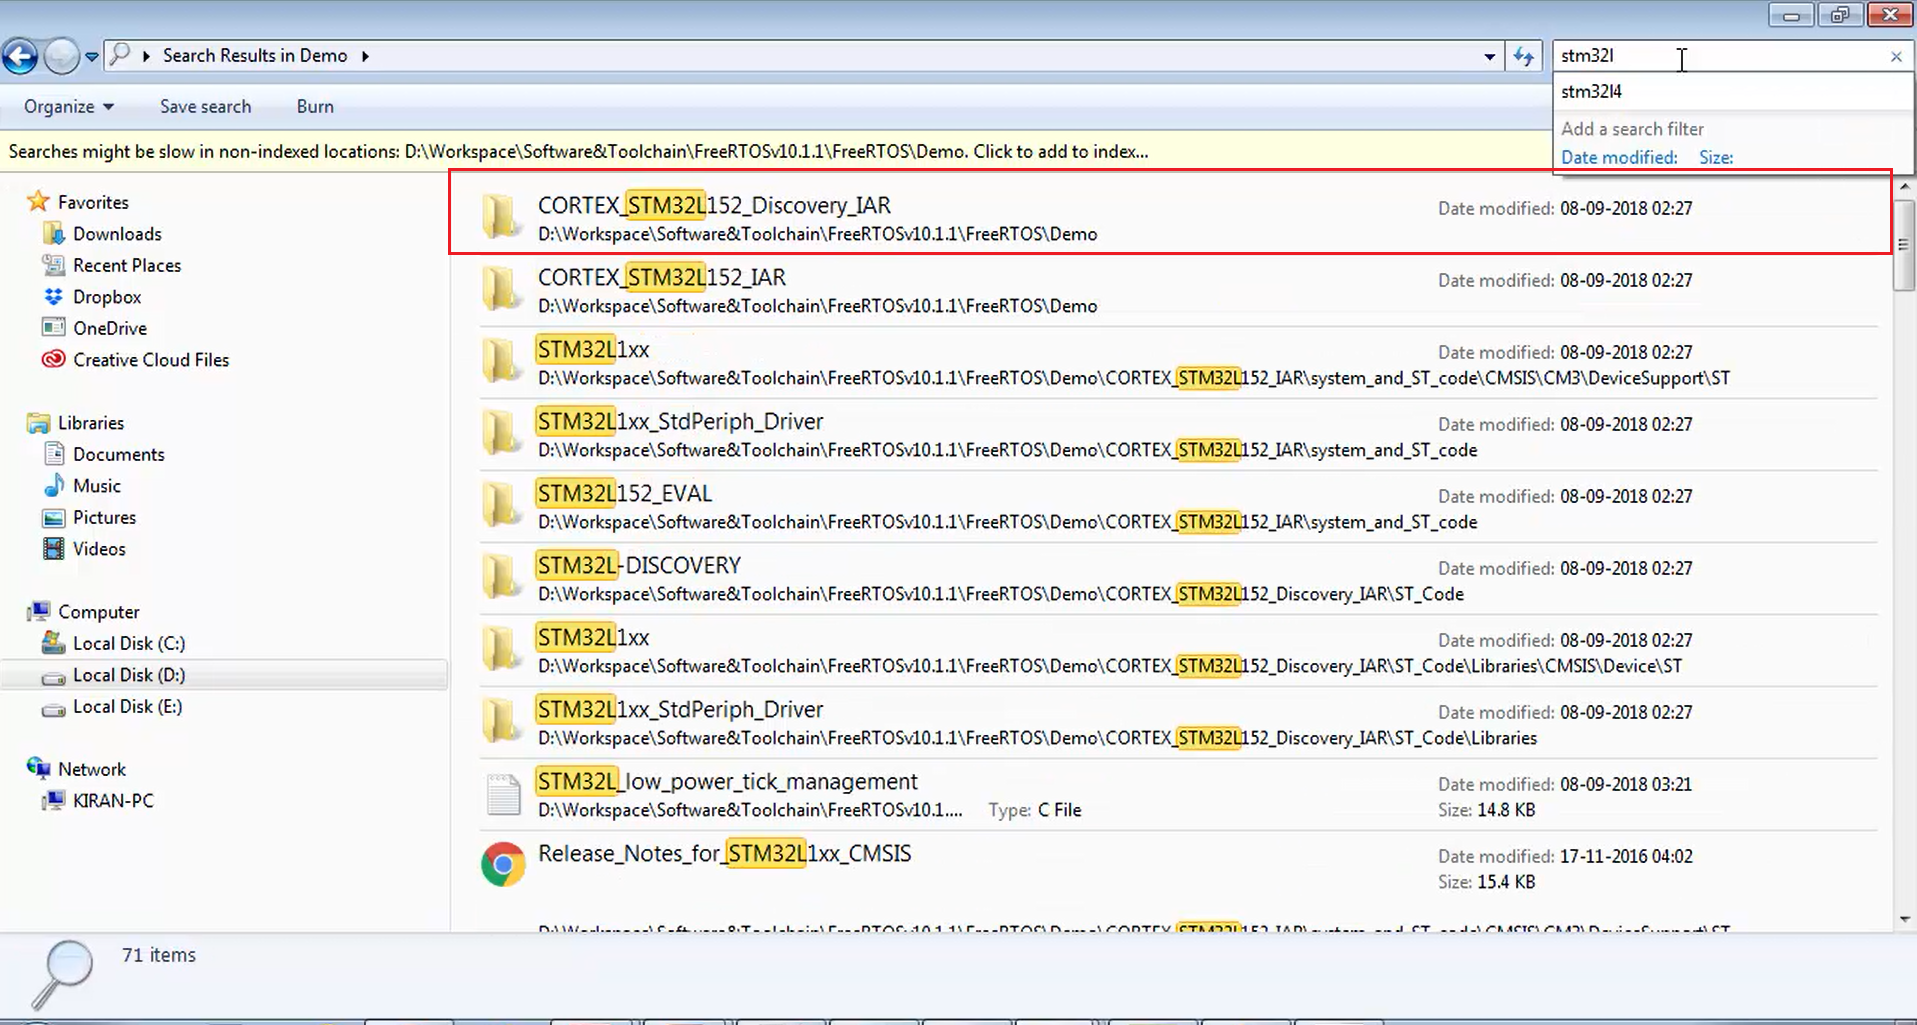Click the Back navigation arrow

point(20,56)
